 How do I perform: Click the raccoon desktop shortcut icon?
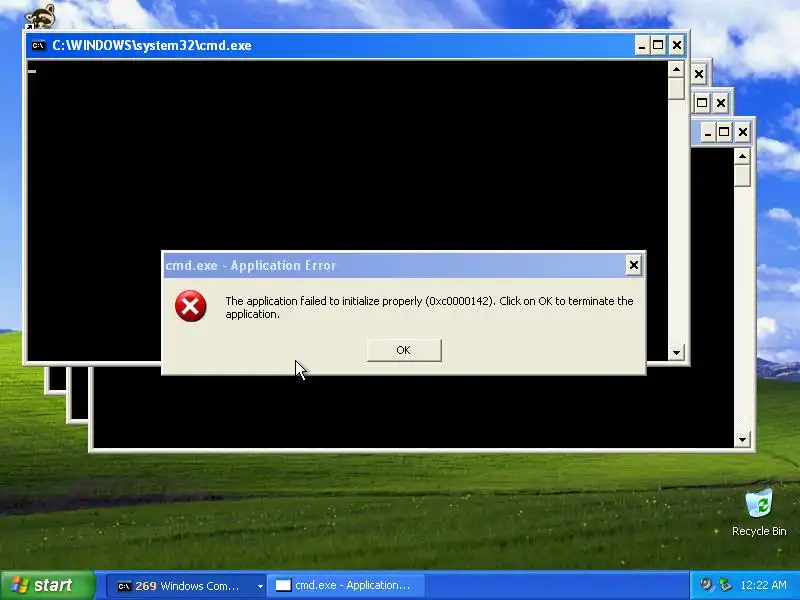40,15
